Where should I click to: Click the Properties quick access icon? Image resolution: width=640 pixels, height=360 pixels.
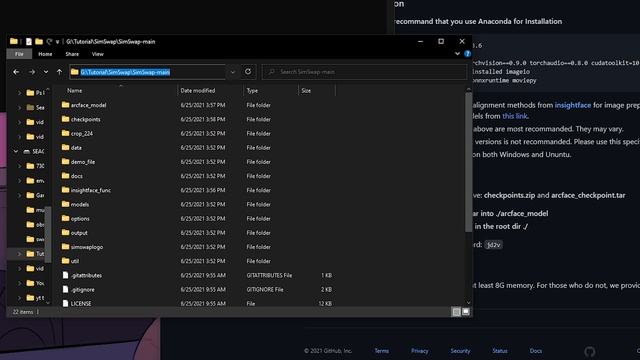(x=29, y=41)
